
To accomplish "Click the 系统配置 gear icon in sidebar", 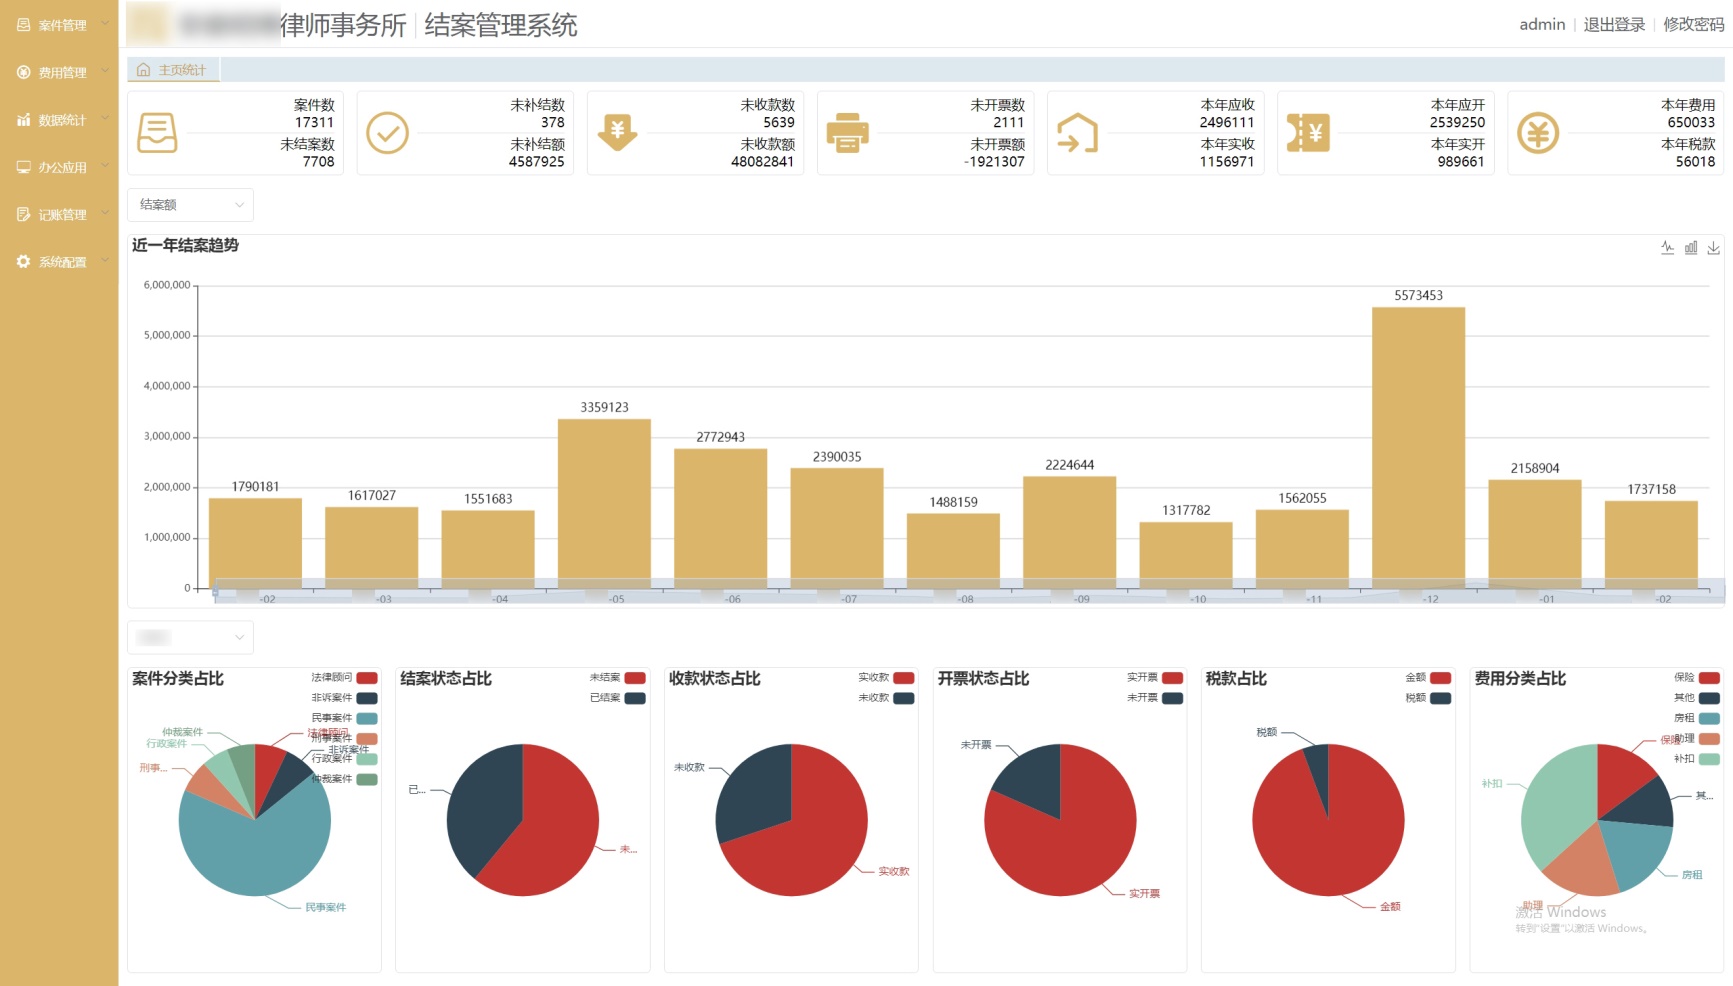I will point(23,262).
